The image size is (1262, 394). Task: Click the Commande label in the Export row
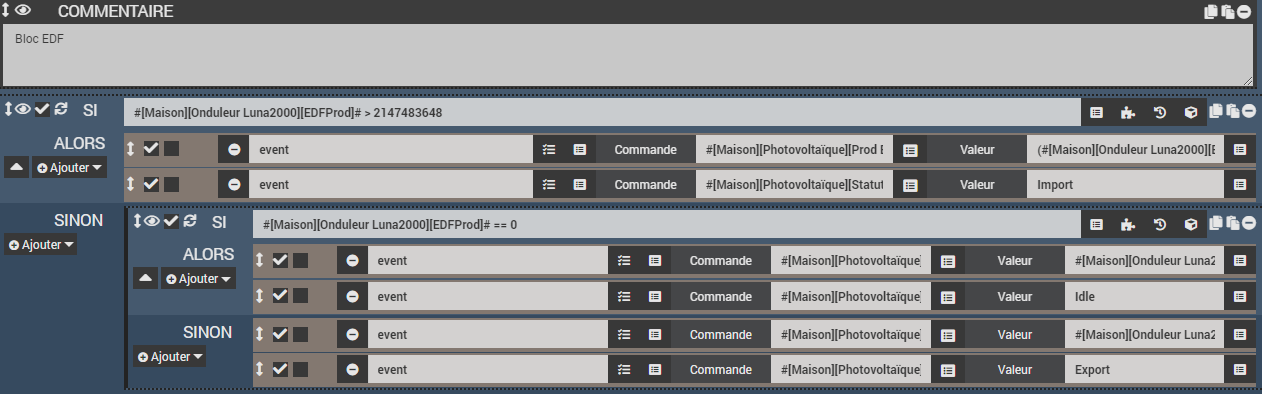coord(721,370)
